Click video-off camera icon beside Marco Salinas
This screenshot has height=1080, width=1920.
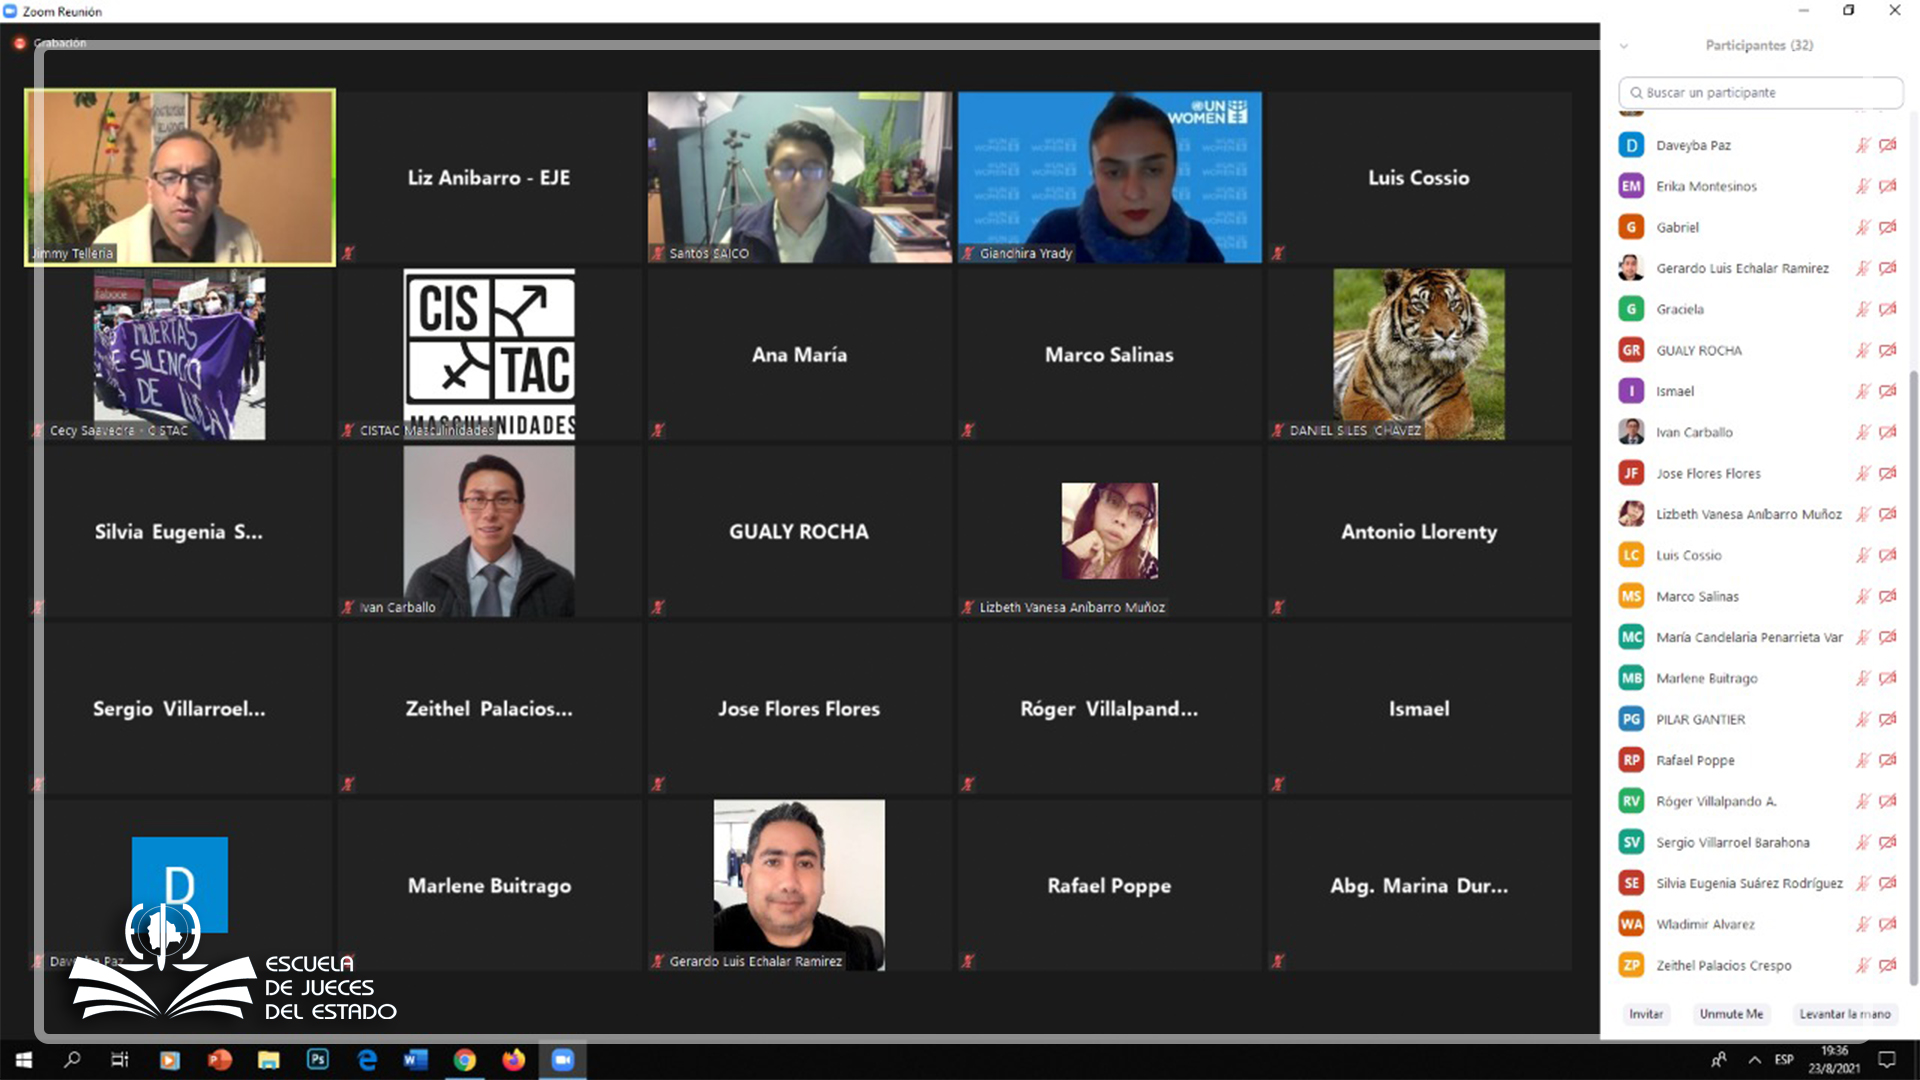point(1887,596)
